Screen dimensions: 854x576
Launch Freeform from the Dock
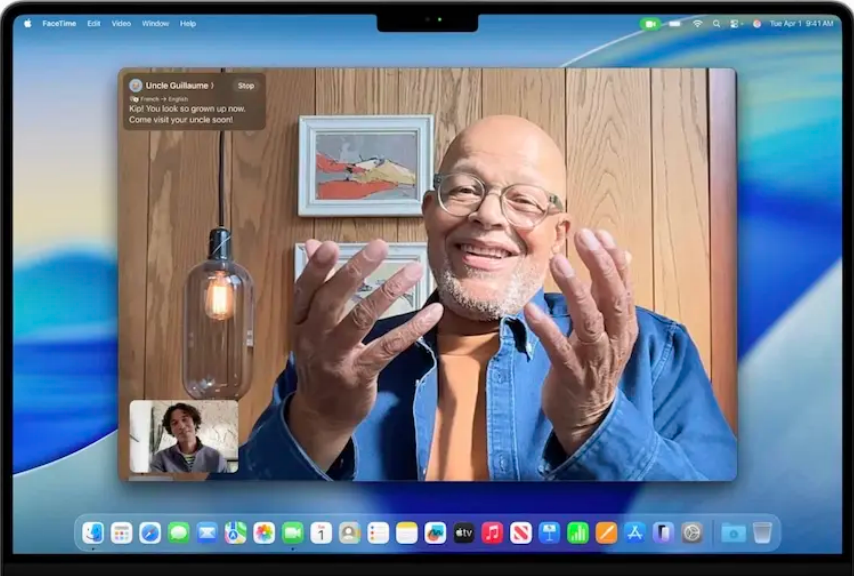pyautogui.click(x=435, y=532)
